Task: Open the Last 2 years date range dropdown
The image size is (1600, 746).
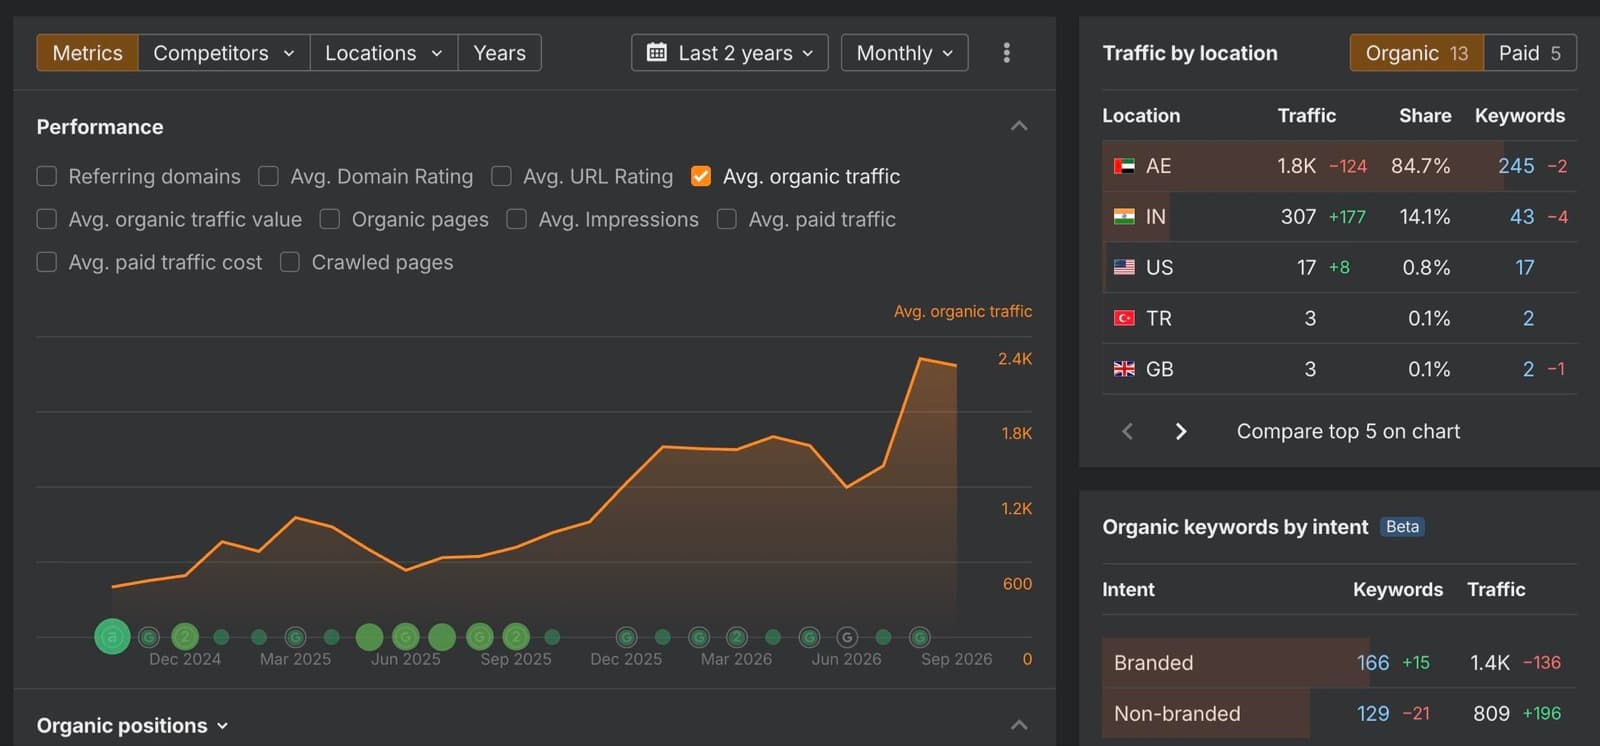Action: coord(730,53)
